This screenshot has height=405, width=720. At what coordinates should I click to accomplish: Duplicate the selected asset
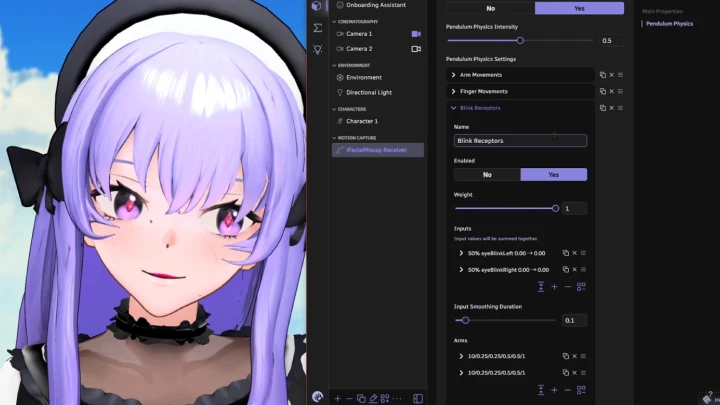point(361,399)
